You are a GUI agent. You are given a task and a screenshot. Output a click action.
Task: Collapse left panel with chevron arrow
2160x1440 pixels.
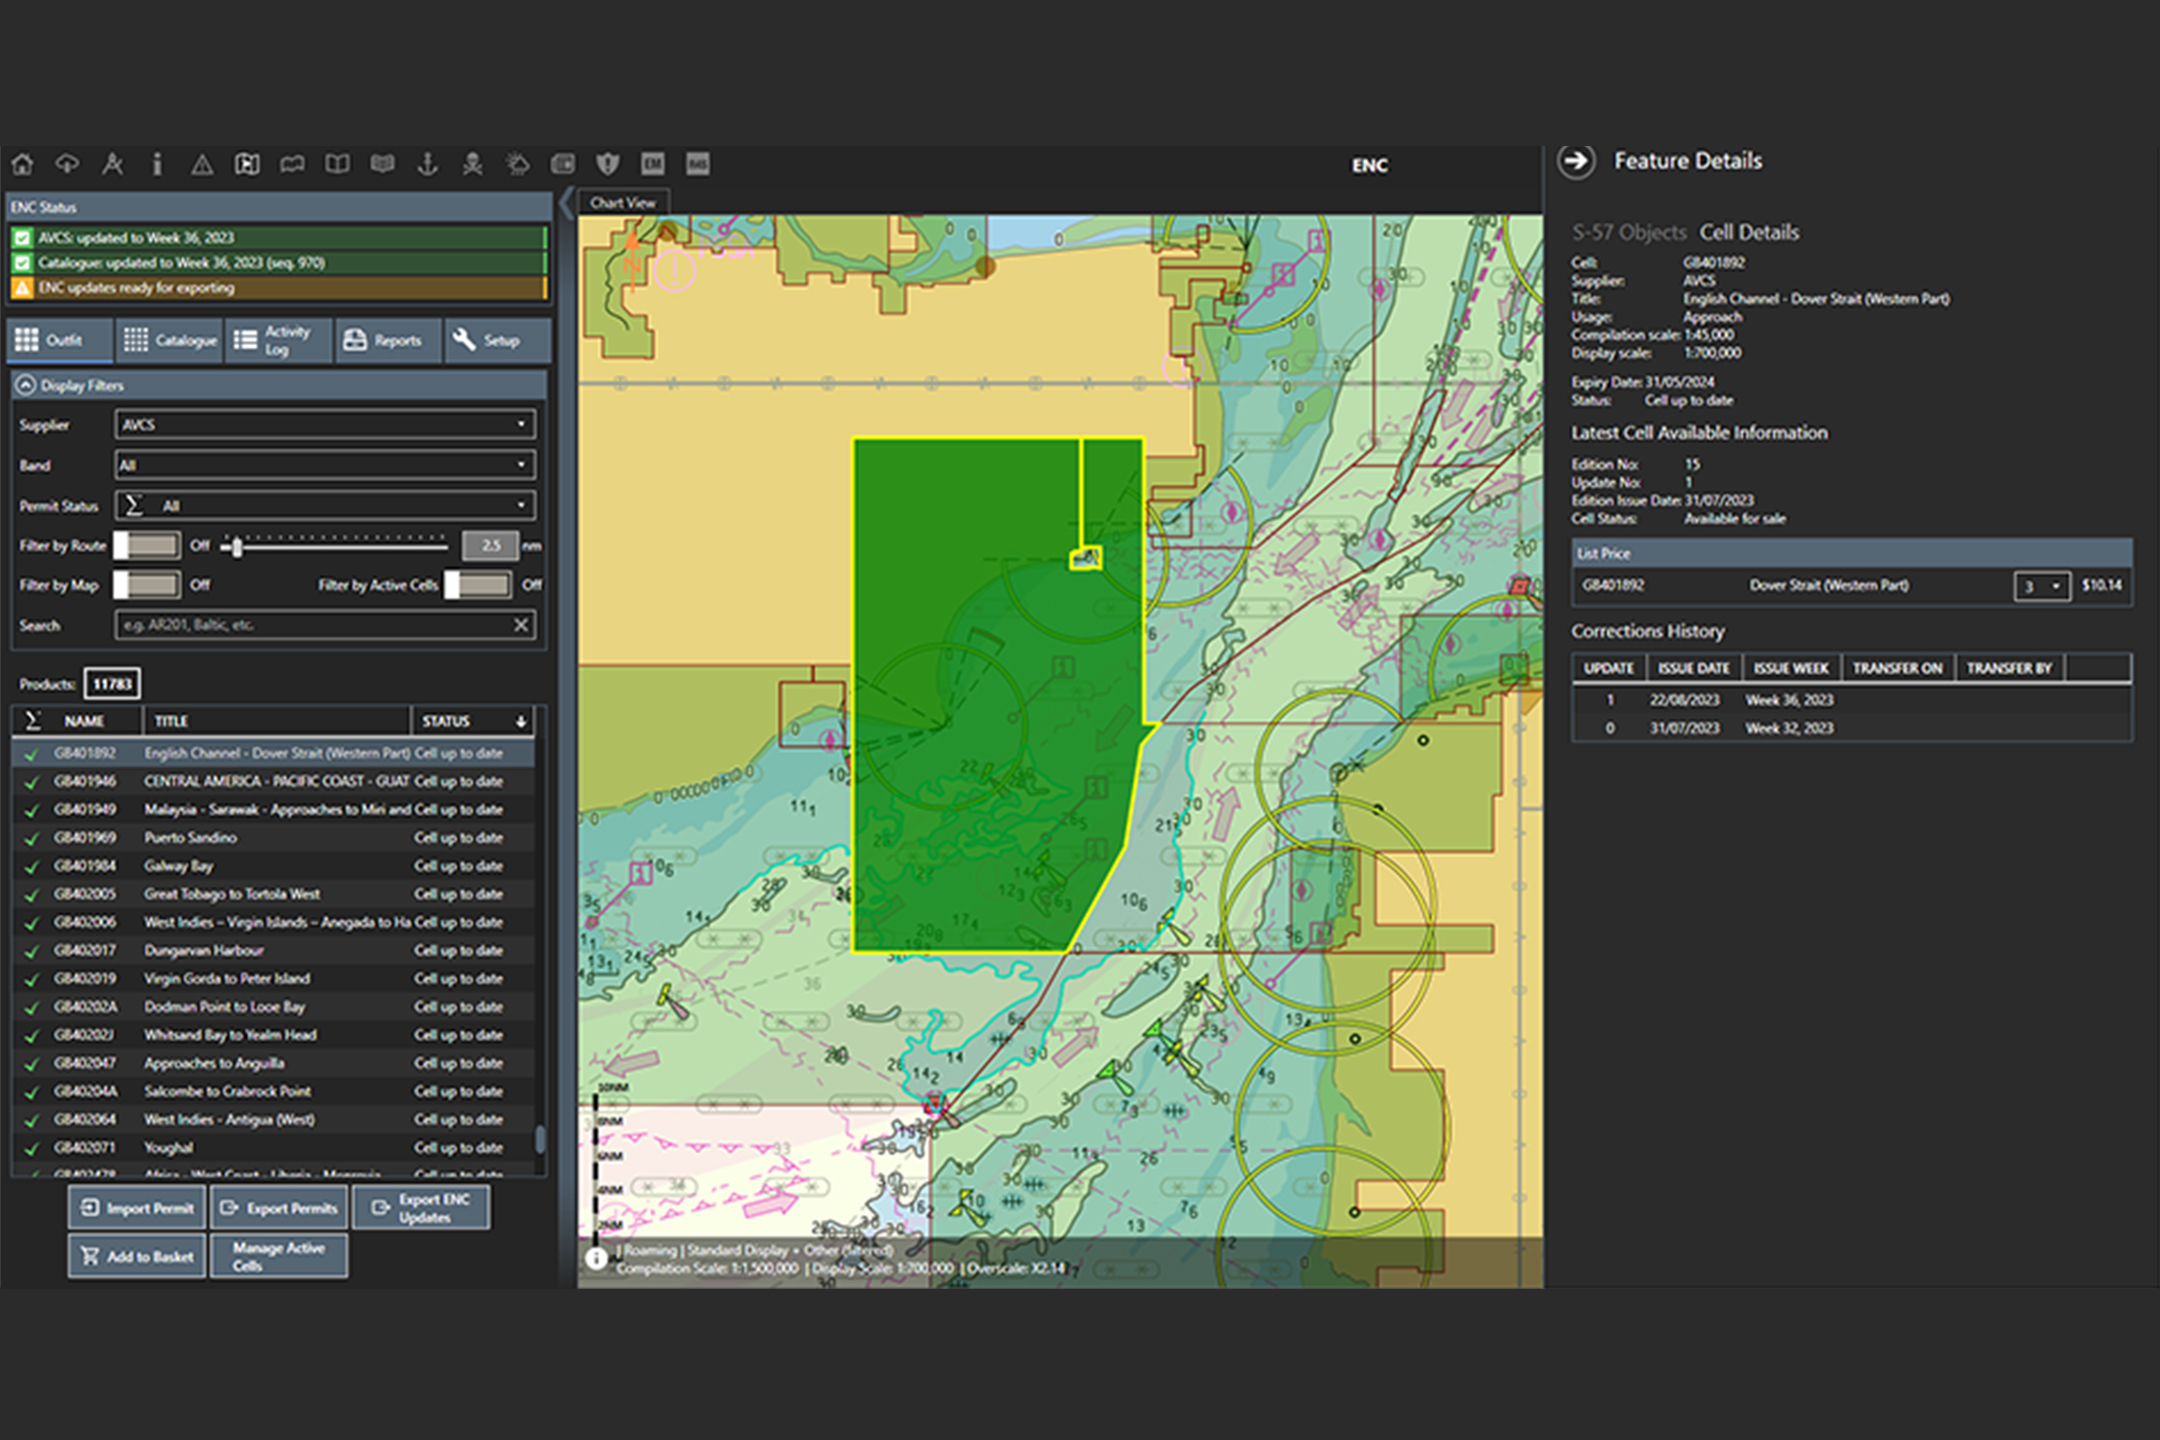566,203
